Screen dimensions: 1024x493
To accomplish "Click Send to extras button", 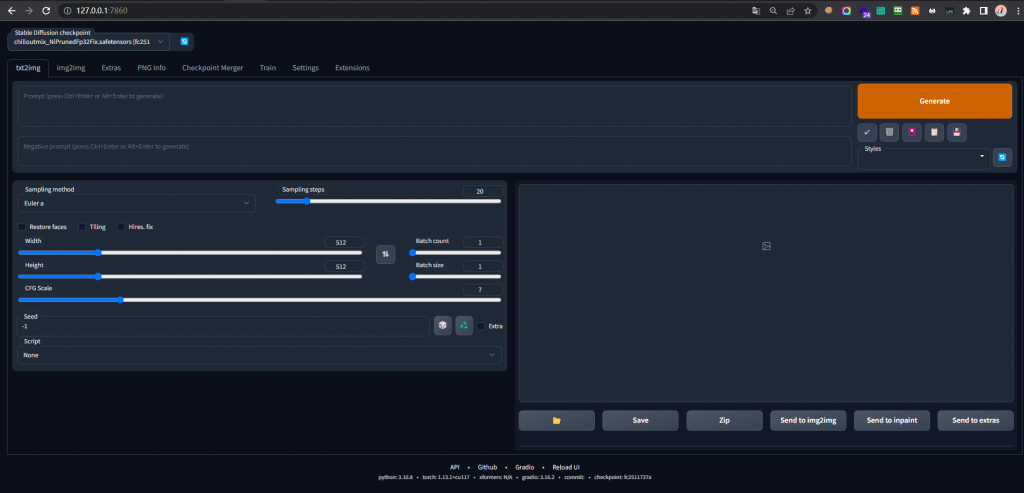I will pyautogui.click(x=976, y=421).
